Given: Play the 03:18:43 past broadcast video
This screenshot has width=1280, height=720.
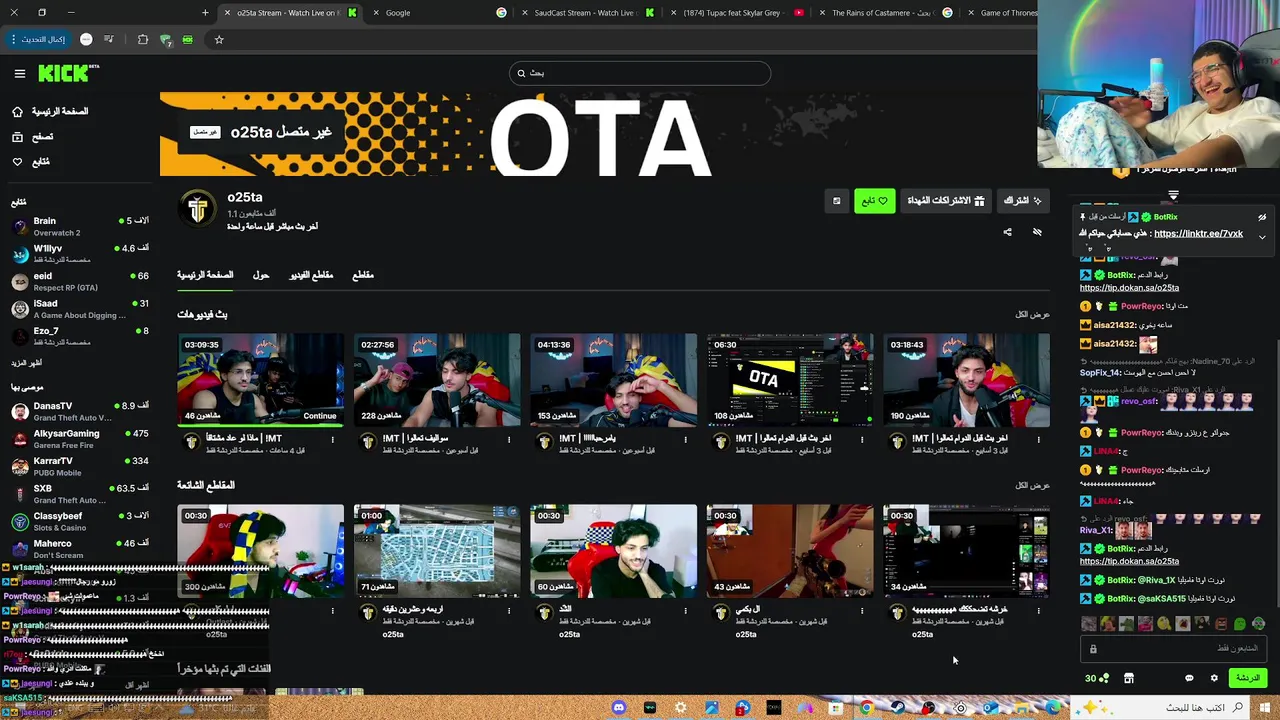Looking at the screenshot, I should [966, 380].
